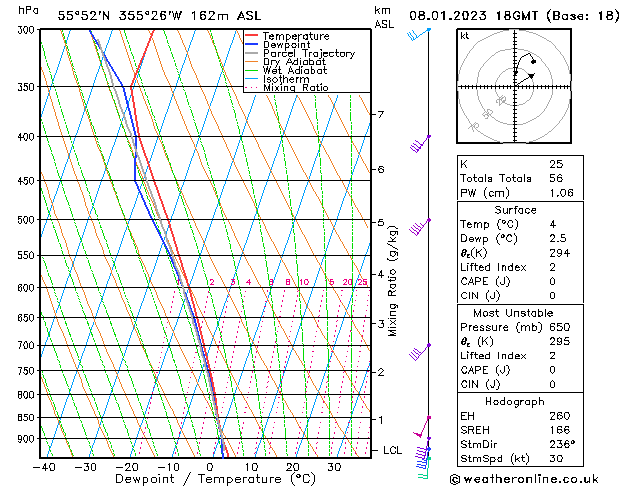Click the storm motion arrow in the hodograph
Viewport: 629px width, 486px height.
pyautogui.click(x=525, y=79)
